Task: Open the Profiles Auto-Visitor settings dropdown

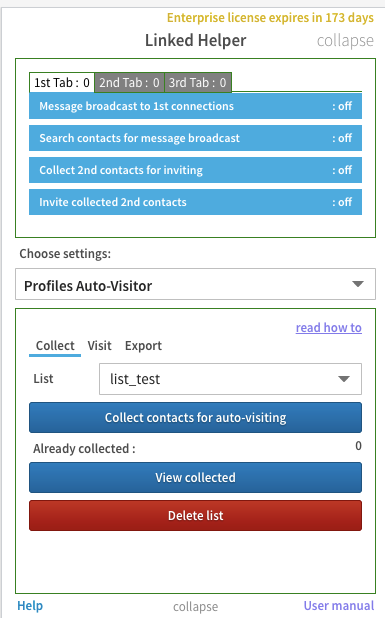Action: (195, 284)
